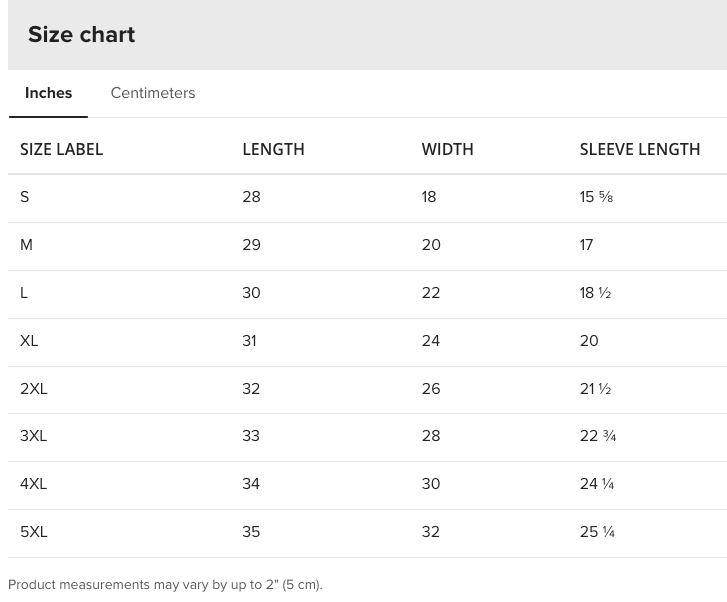Pick the 3XL size label
Image resolution: width=727 pixels, height=602 pixels.
coord(34,436)
